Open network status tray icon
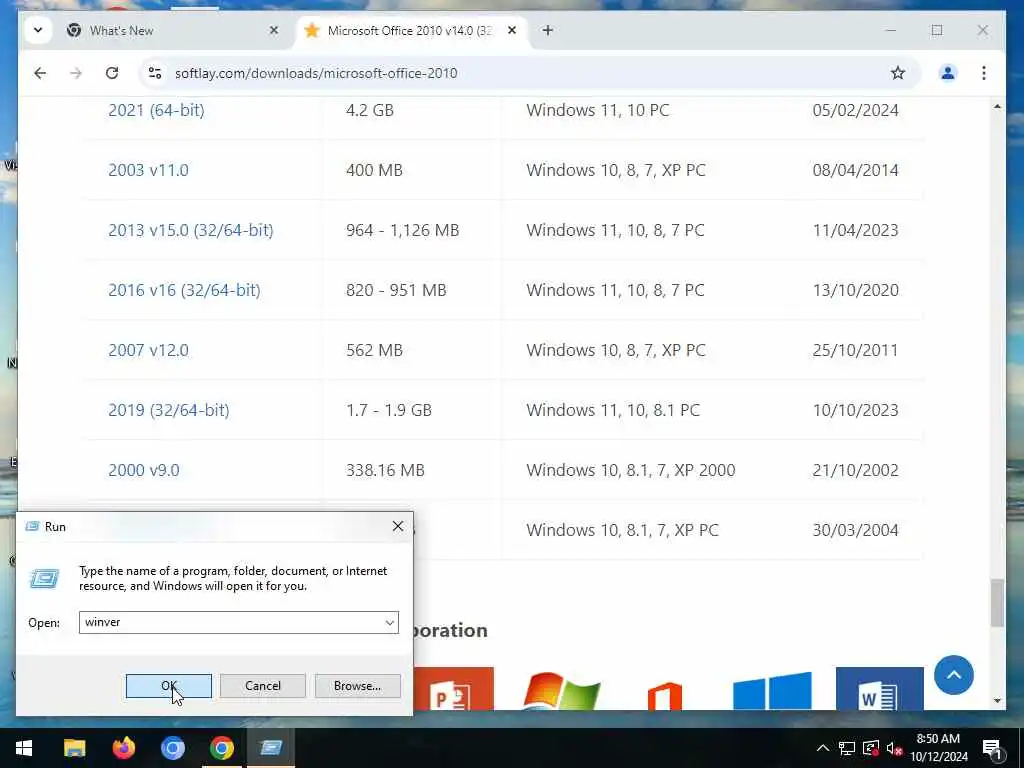Screen dimensions: 1024x768 pyautogui.click(x=847, y=748)
